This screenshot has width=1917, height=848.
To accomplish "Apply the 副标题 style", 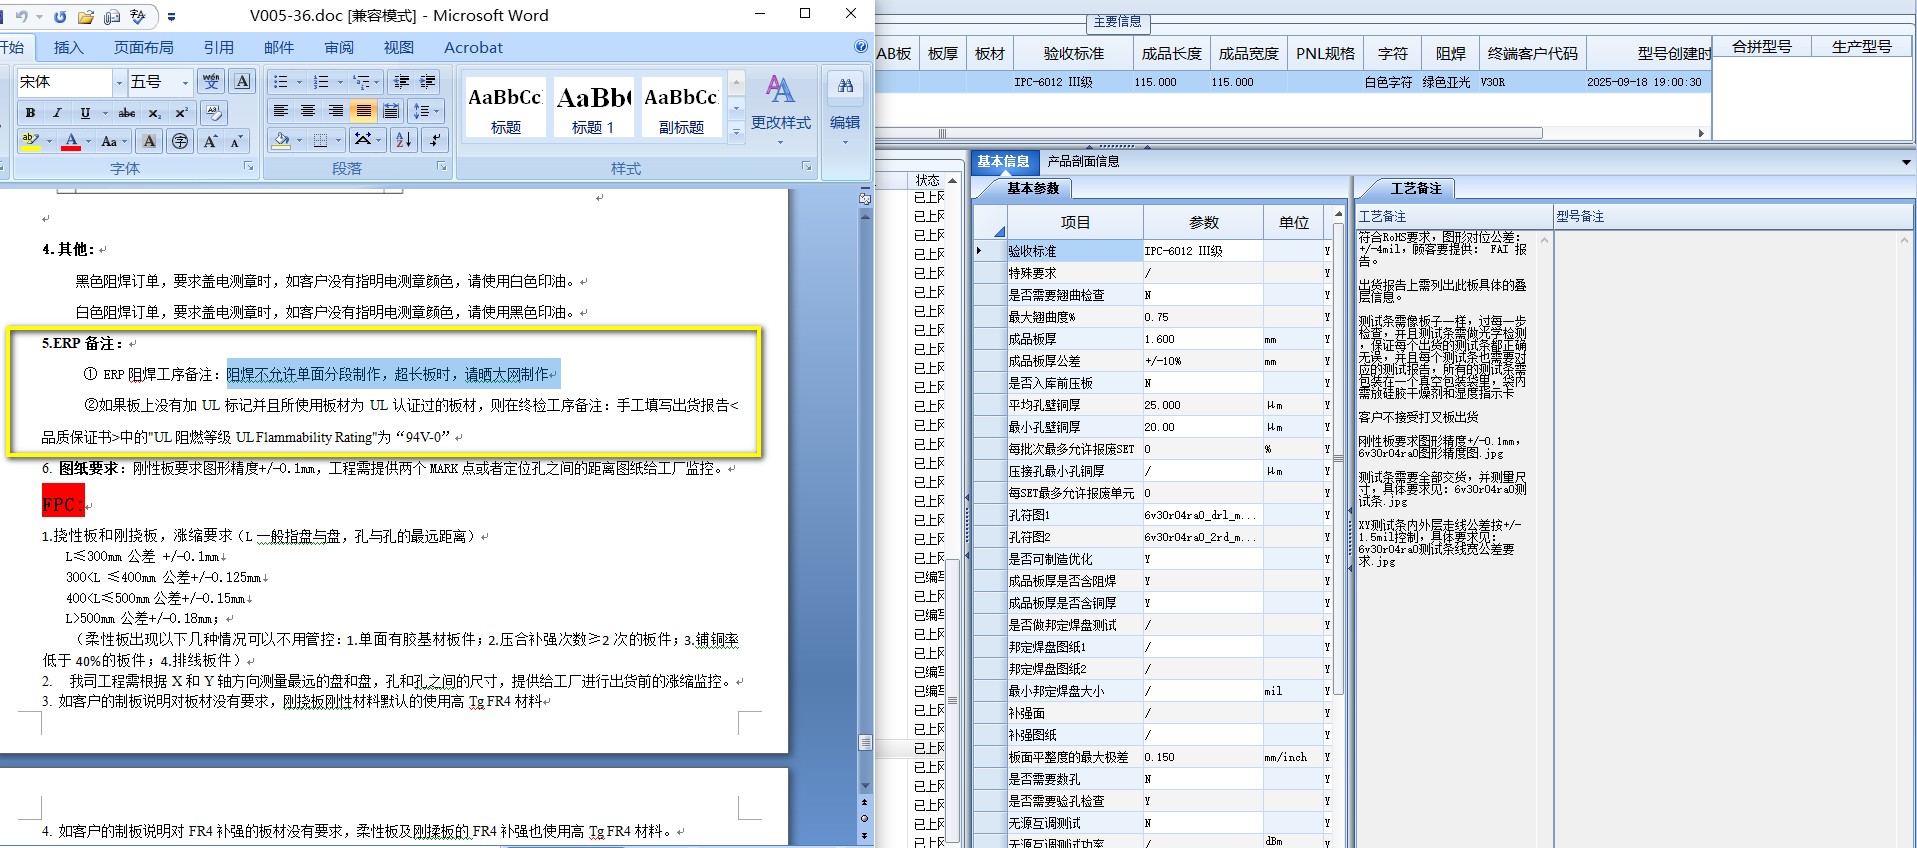I will tap(681, 107).
